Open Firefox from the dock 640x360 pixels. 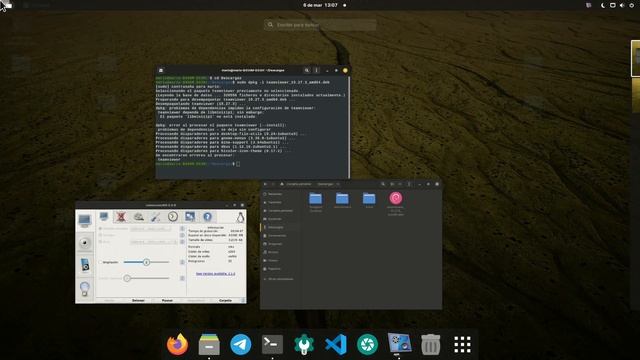tap(178, 344)
